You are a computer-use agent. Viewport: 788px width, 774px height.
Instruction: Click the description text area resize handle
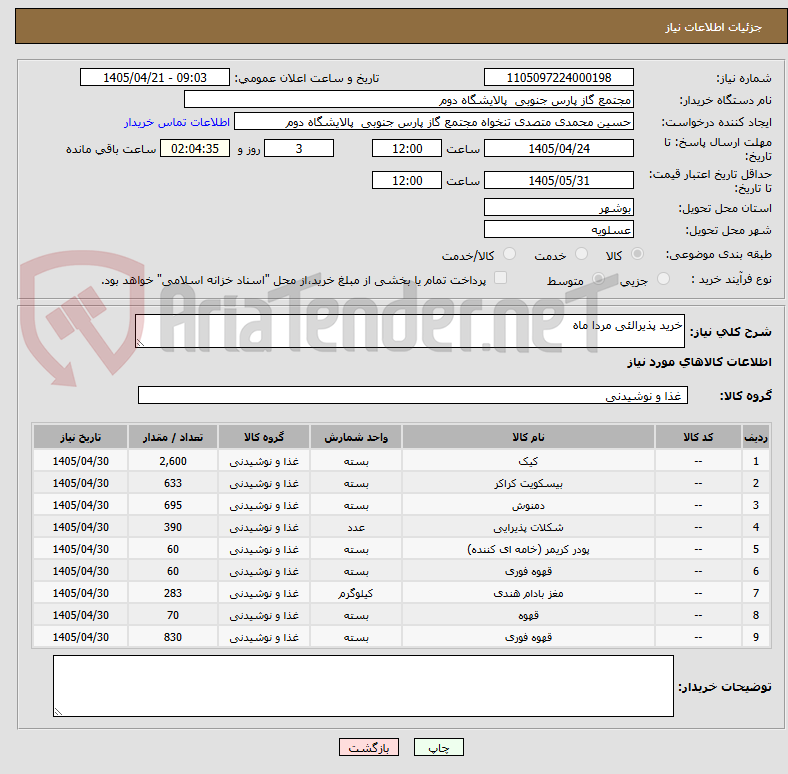tap(140, 342)
